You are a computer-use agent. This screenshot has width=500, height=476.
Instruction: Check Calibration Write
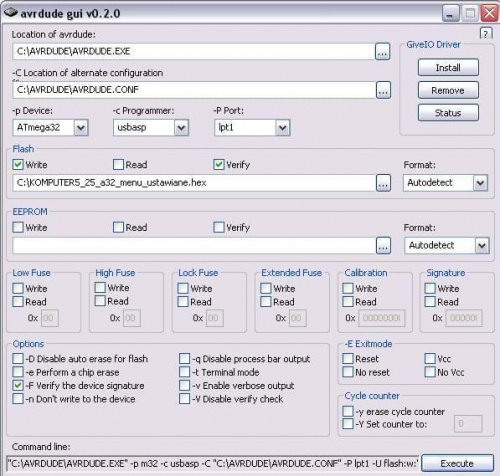348,288
